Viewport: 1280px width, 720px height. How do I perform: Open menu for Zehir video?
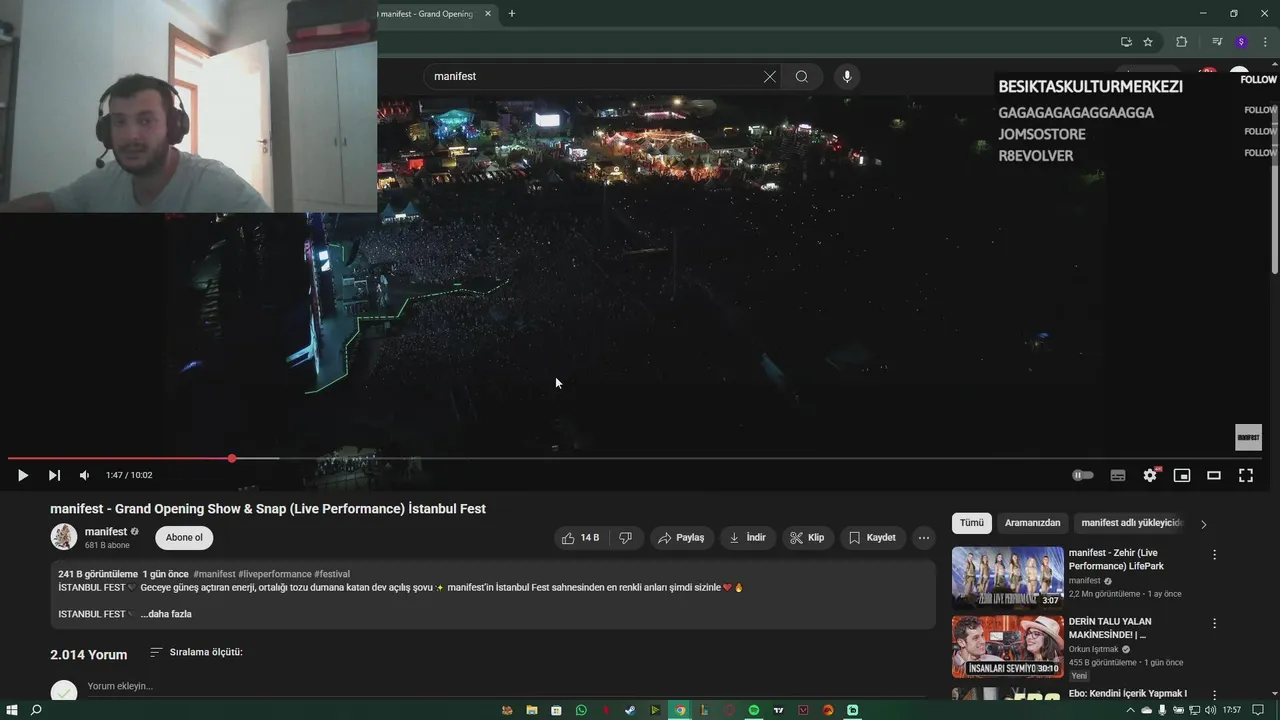click(x=1215, y=554)
